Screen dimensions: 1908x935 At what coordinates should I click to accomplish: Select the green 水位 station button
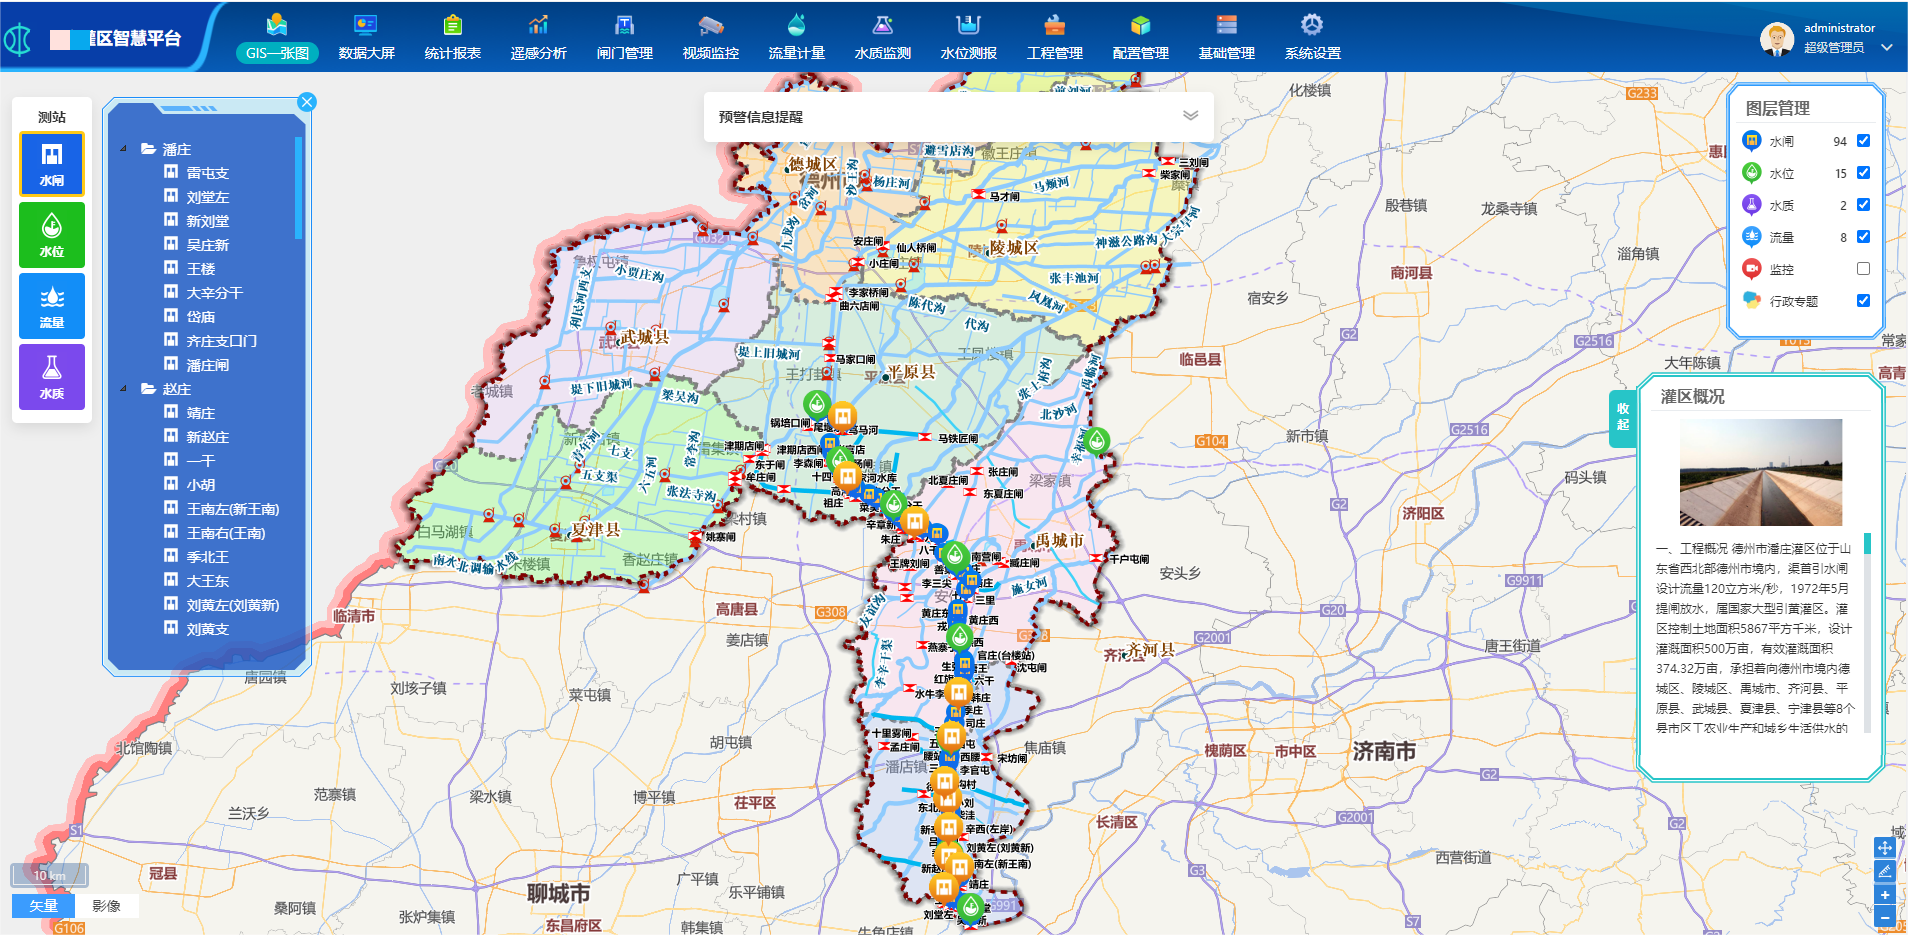coord(51,235)
